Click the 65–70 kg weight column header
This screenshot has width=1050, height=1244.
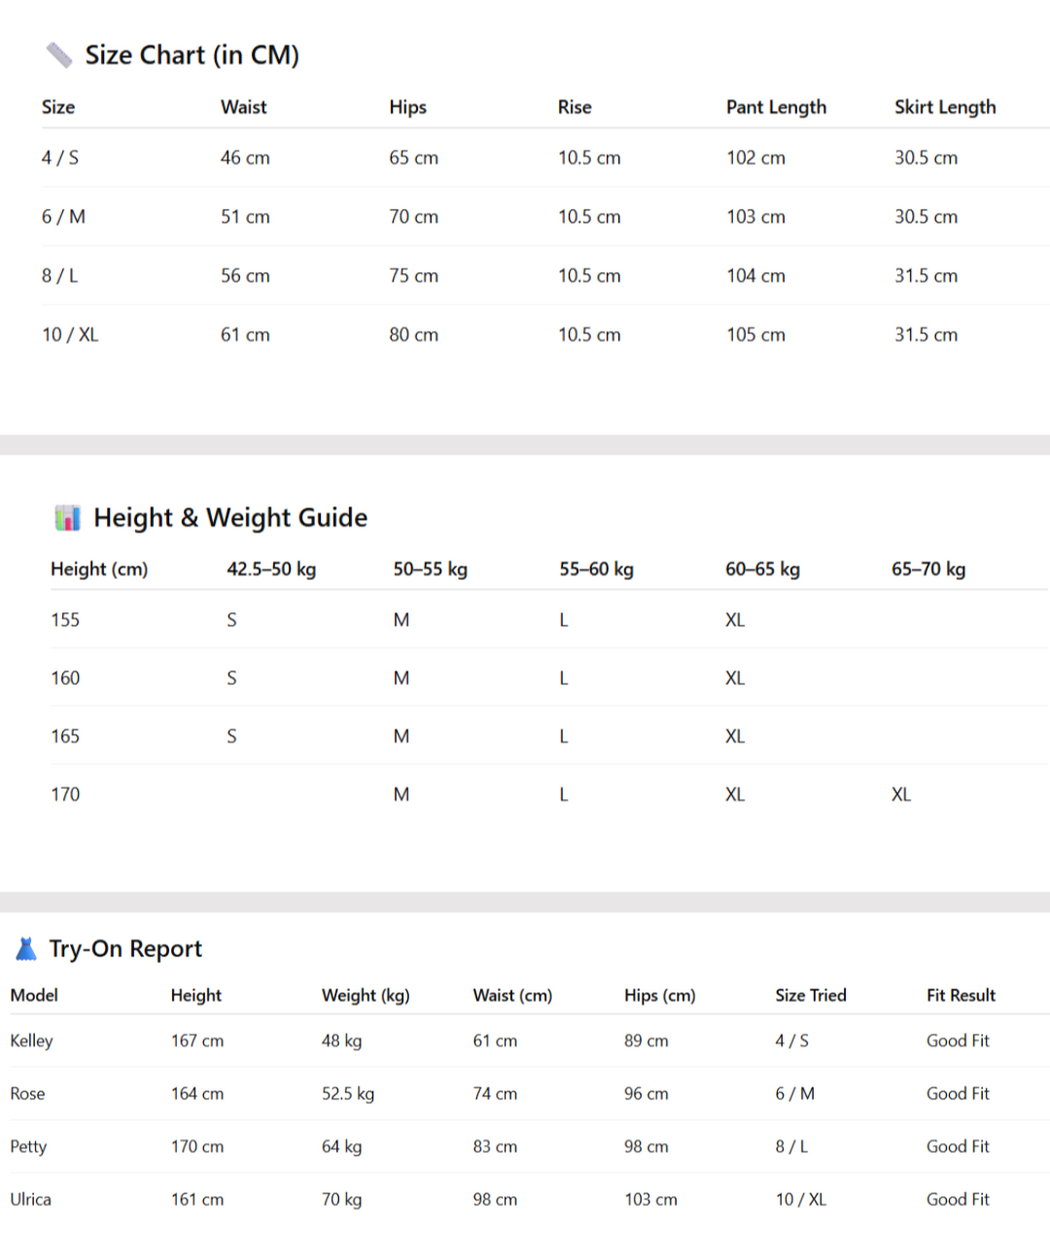928,569
